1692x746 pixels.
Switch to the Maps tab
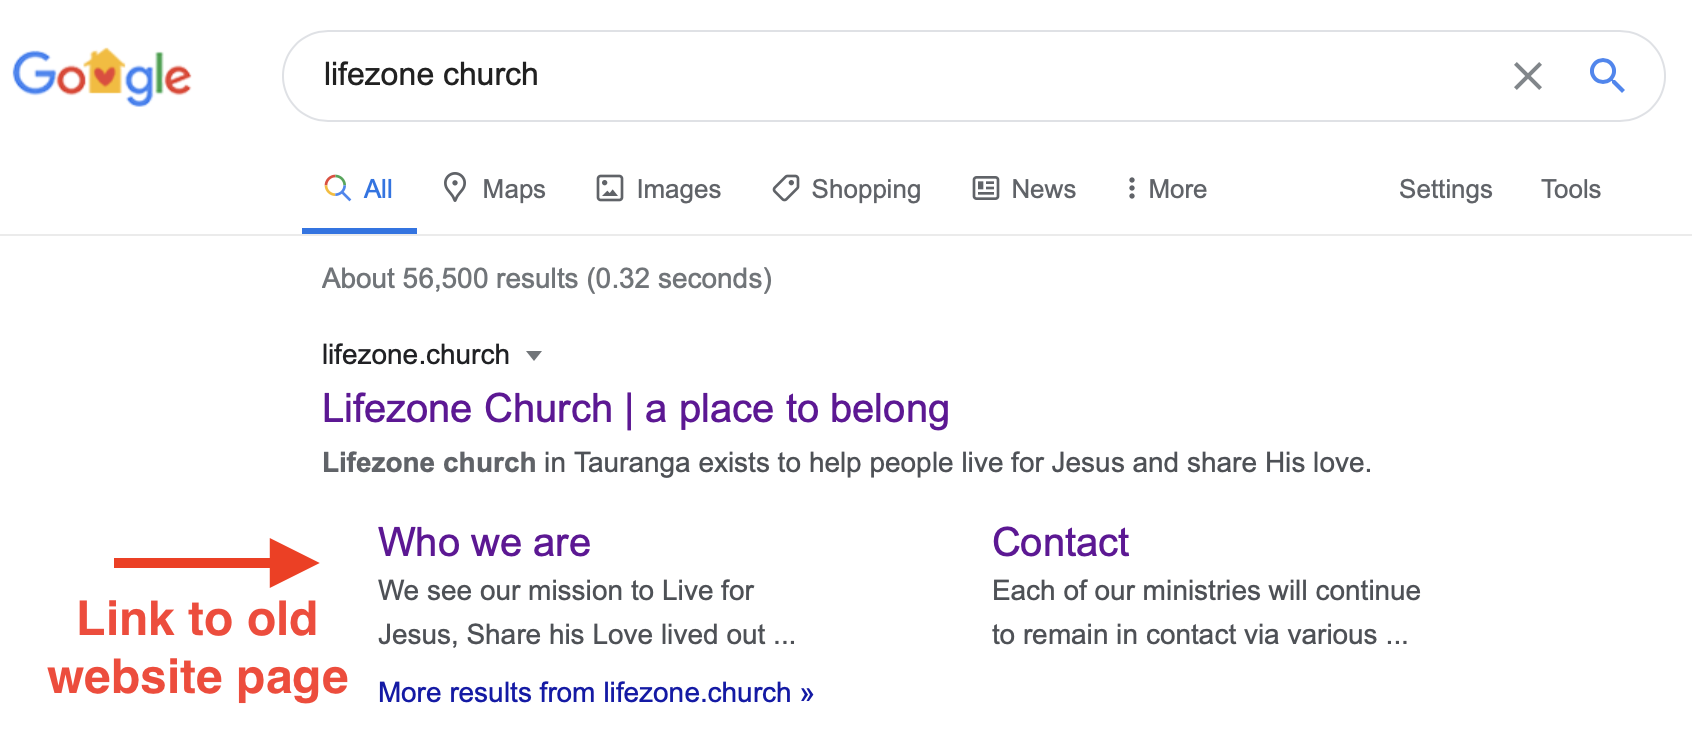(494, 189)
